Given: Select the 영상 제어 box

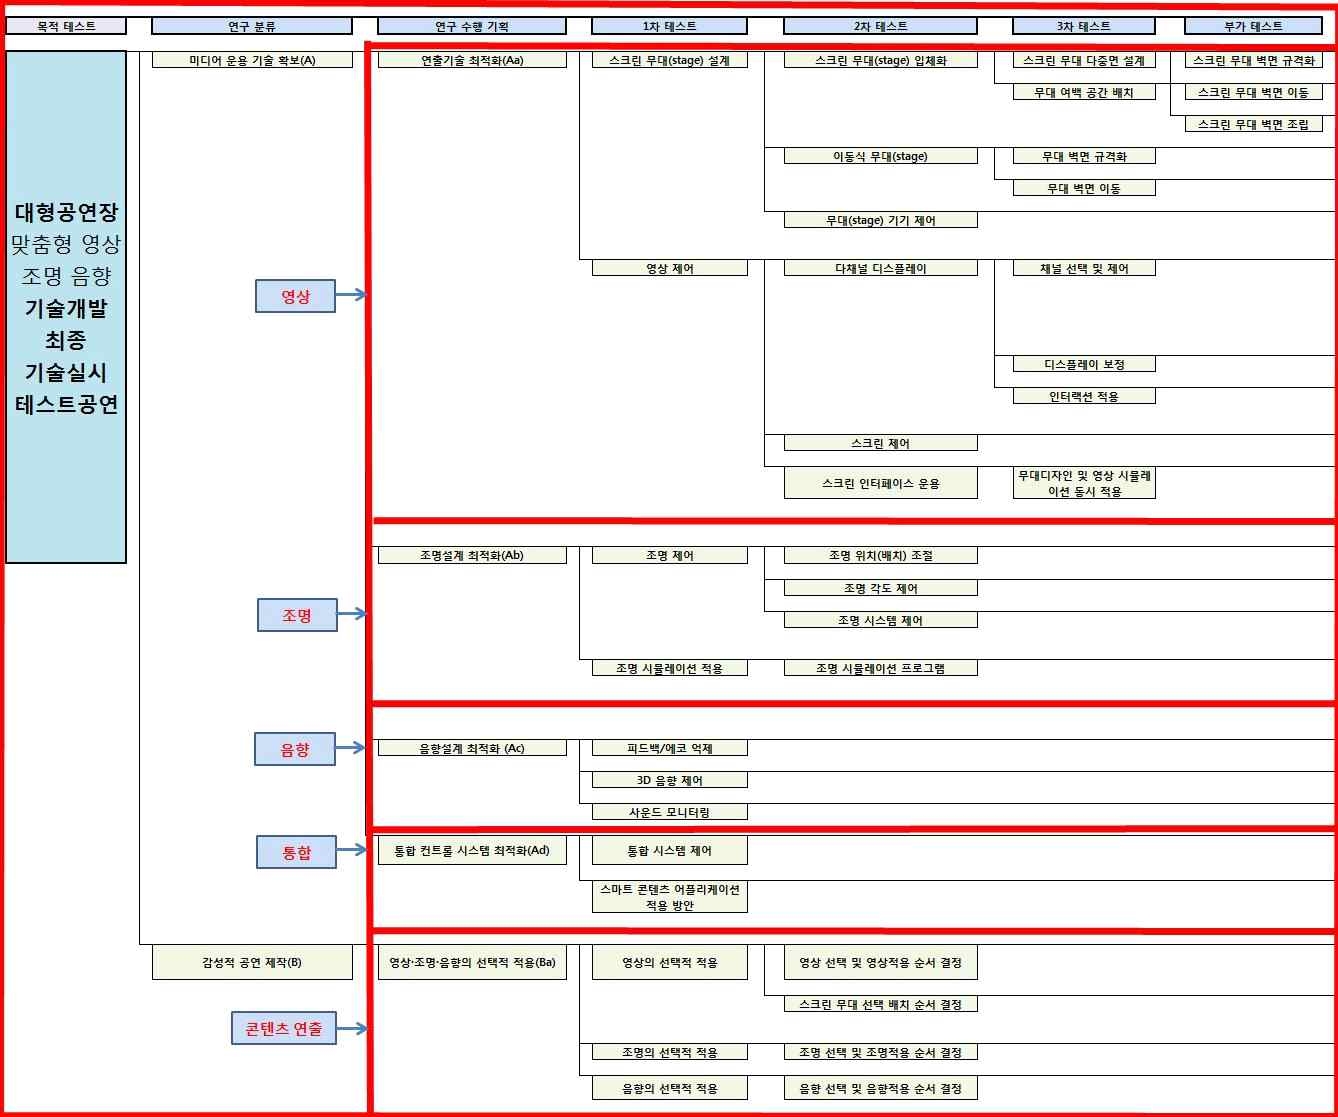Looking at the screenshot, I should 669,268.
